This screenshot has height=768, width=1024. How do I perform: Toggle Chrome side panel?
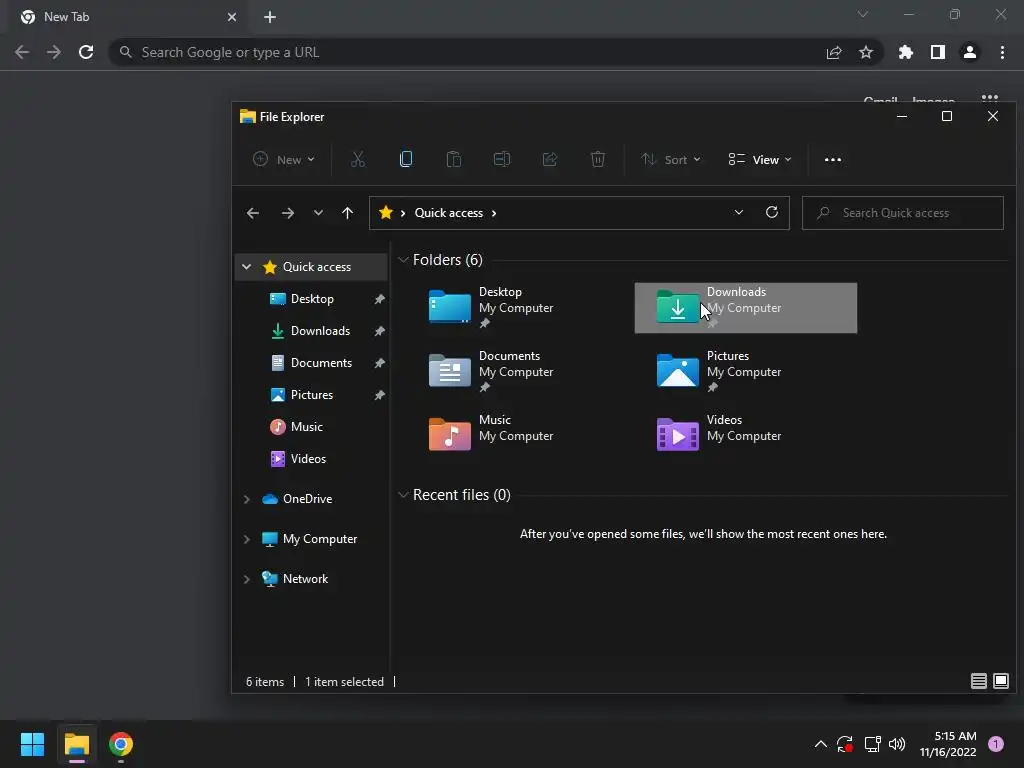[x=938, y=52]
